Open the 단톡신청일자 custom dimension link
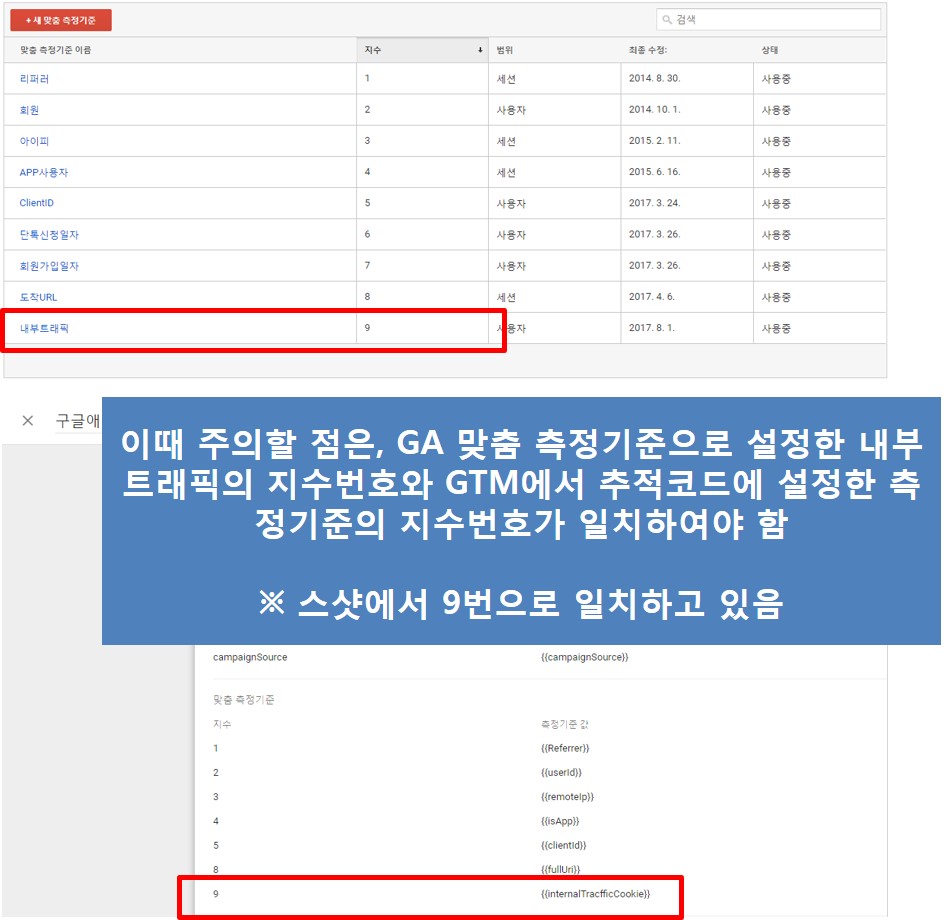 tap(49, 235)
